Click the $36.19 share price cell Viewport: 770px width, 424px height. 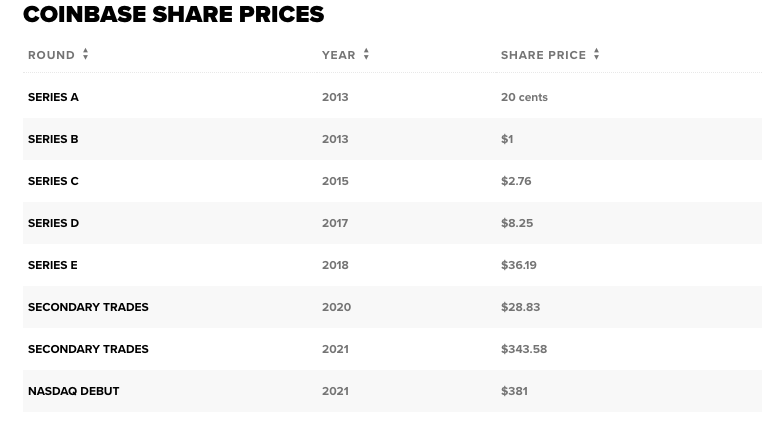pyautogui.click(x=518, y=265)
